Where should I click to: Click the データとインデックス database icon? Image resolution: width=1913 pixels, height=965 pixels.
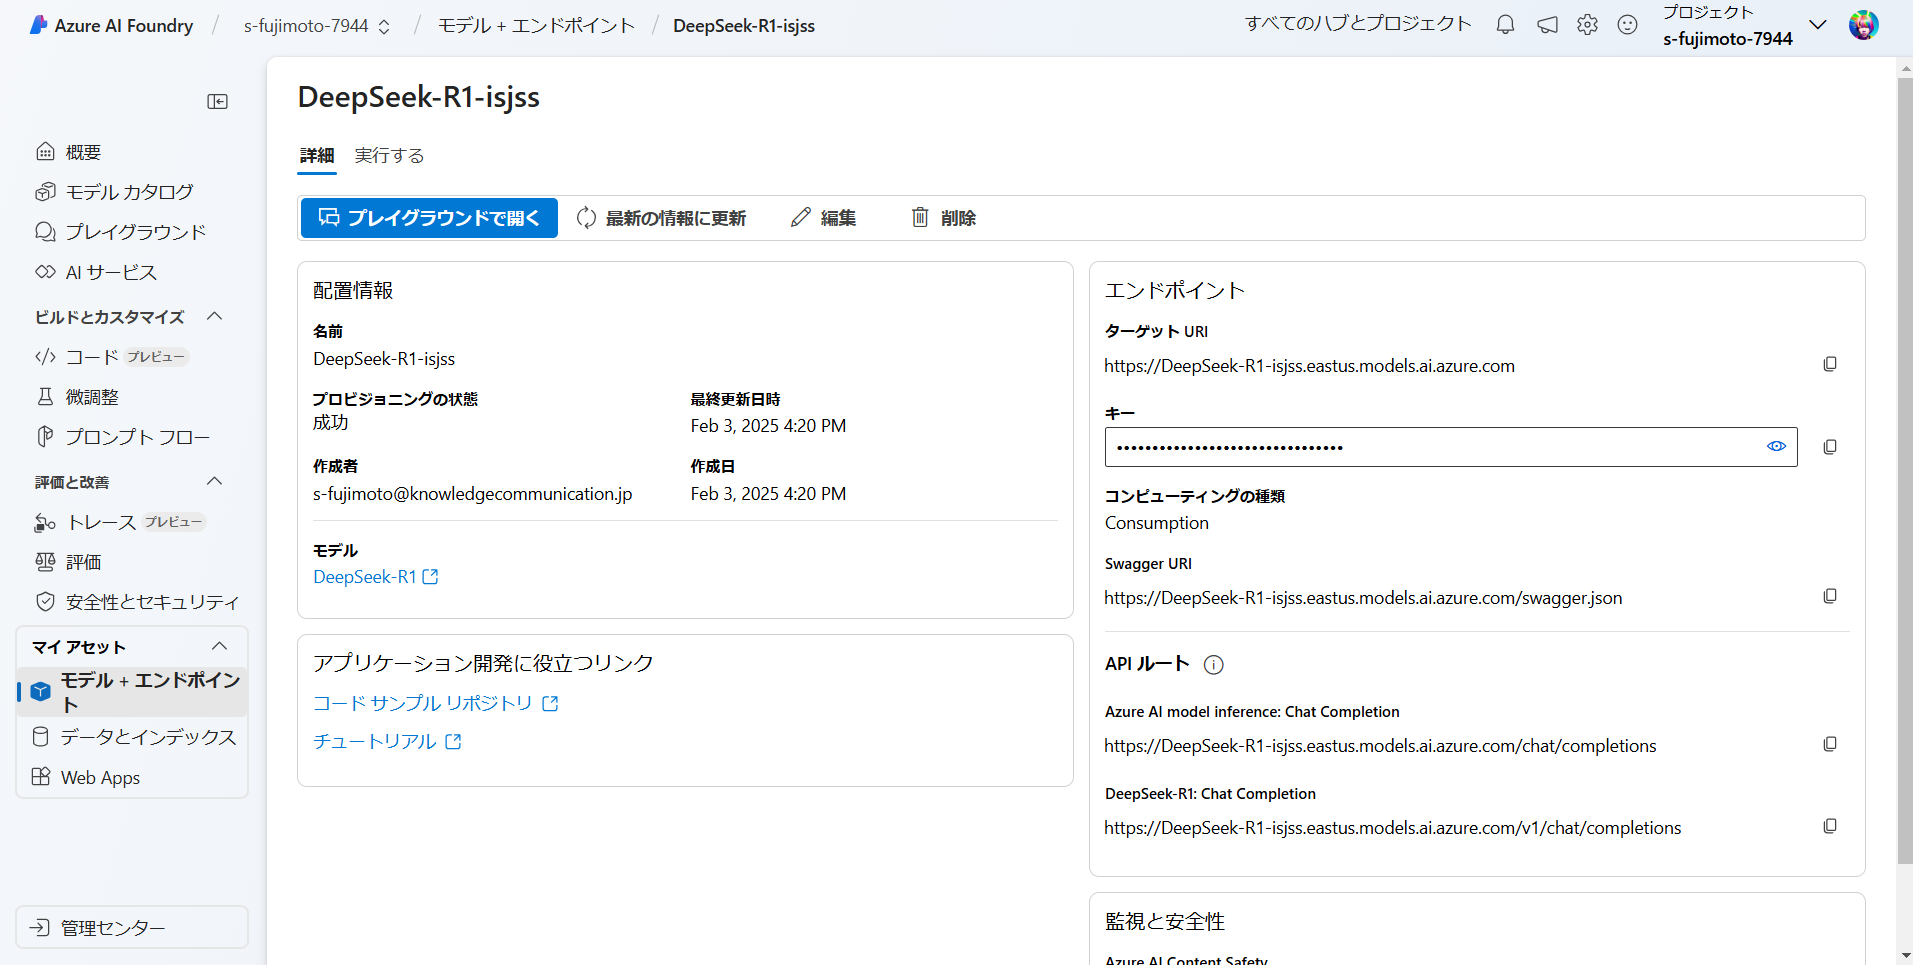pyautogui.click(x=40, y=737)
